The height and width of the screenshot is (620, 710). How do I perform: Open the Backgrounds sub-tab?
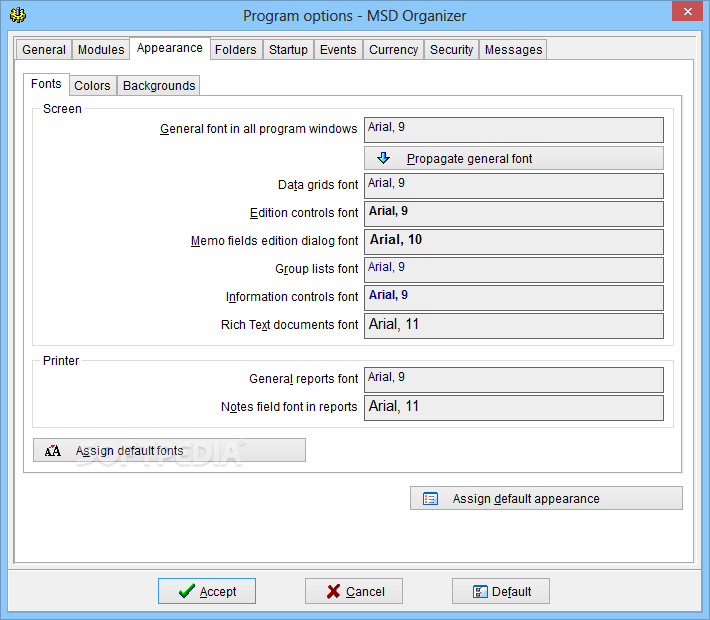[159, 86]
